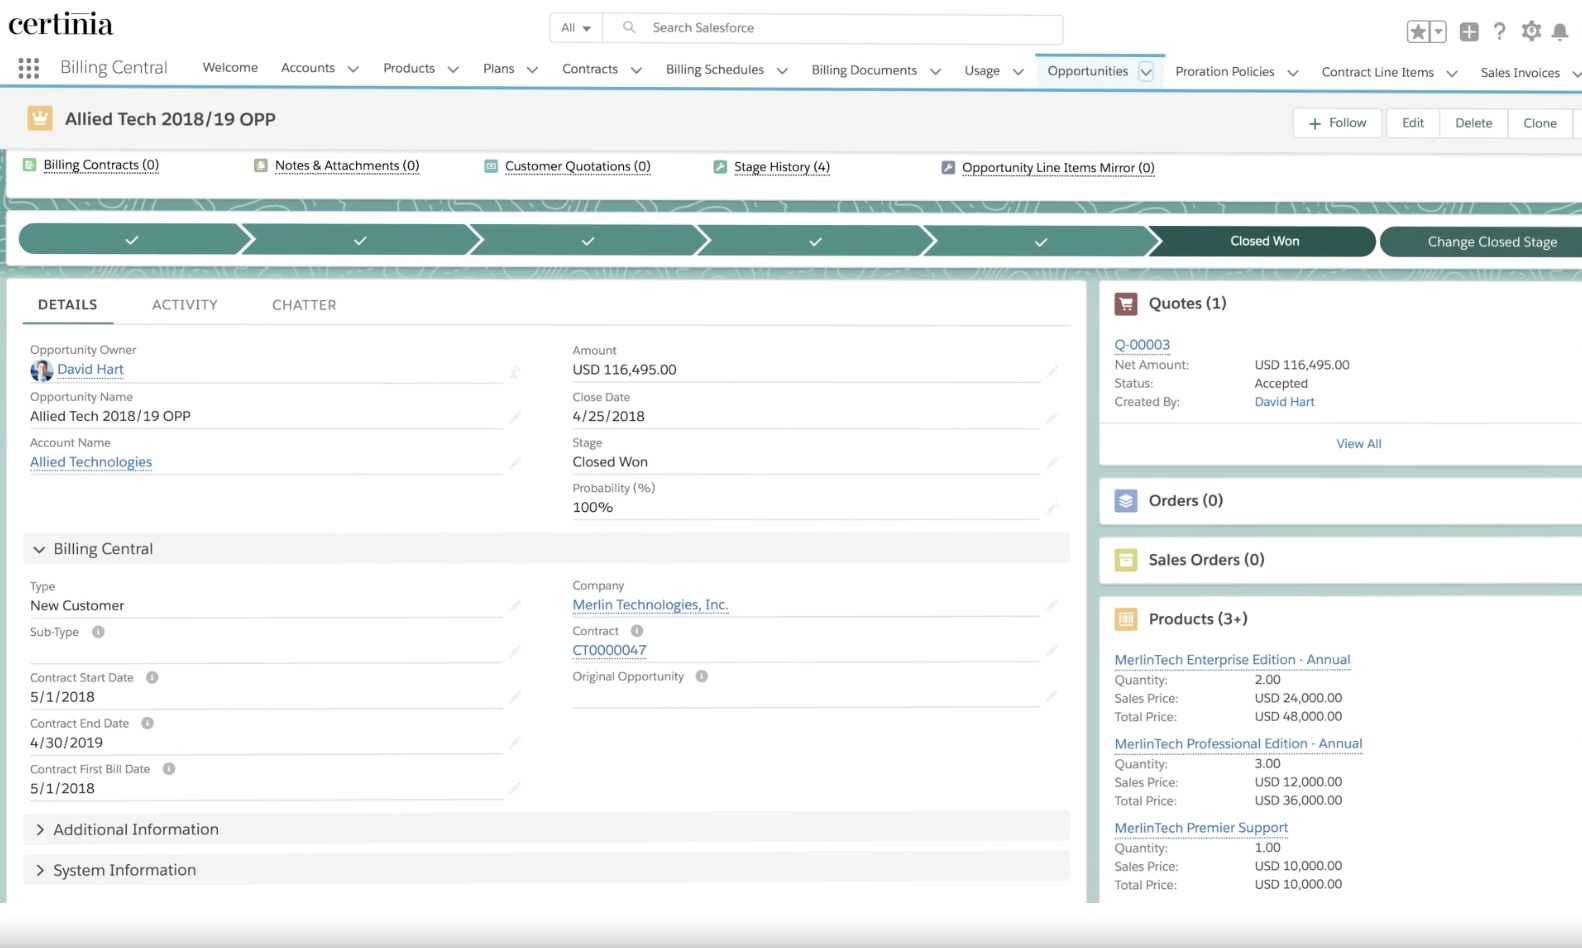Screen dimensions: 1582x948
Task: Open the Setup gear icon
Action: tap(1531, 31)
